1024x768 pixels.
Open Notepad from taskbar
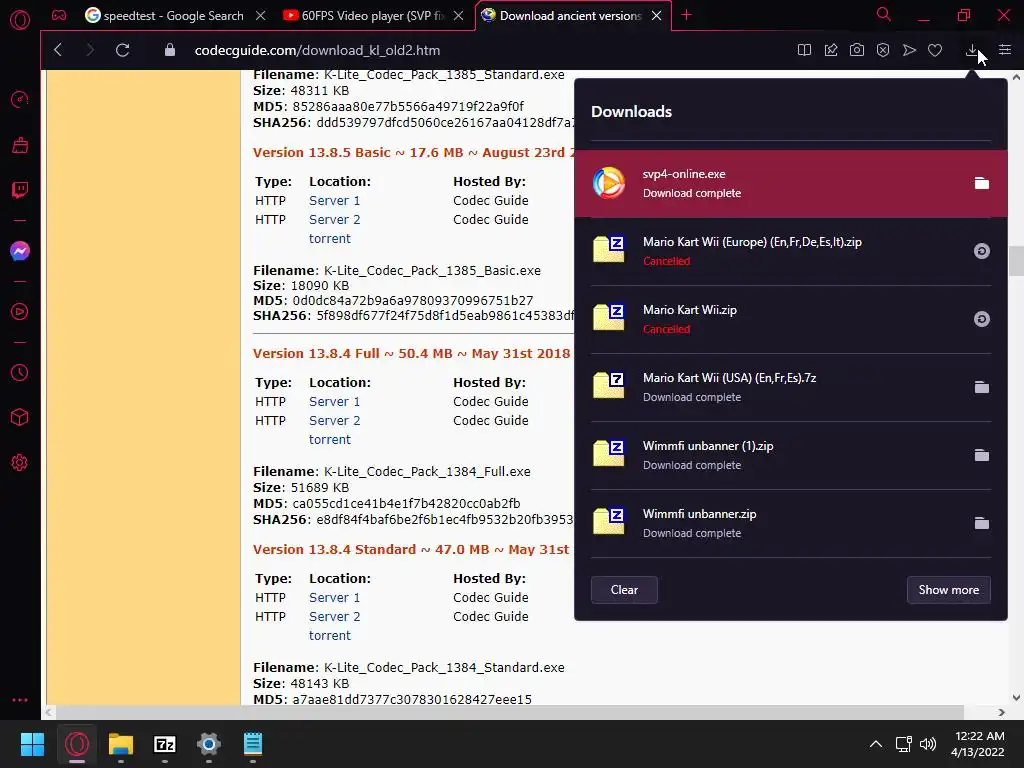pyautogui.click(x=253, y=744)
